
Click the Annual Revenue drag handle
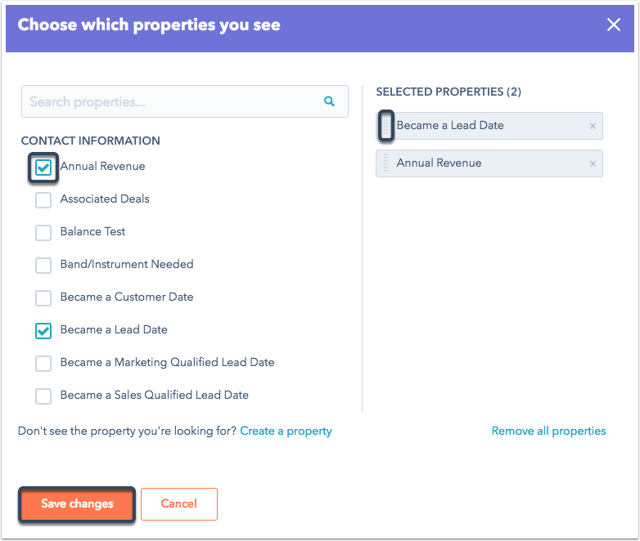tap(386, 163)
